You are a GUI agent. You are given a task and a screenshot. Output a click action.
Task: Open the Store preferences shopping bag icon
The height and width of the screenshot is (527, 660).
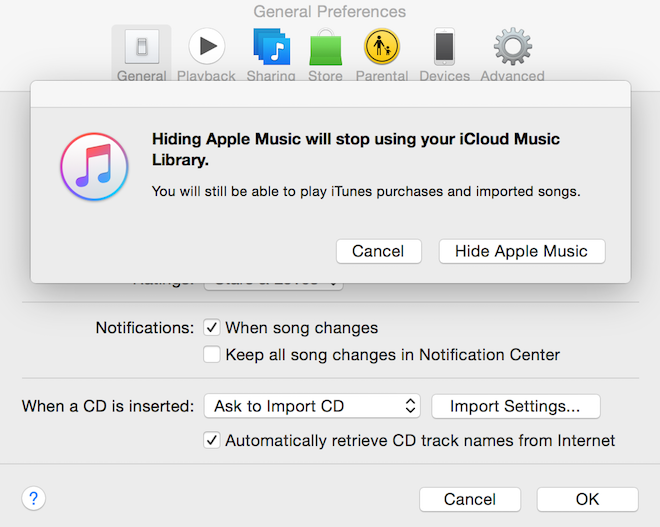[x=326, y=48]
